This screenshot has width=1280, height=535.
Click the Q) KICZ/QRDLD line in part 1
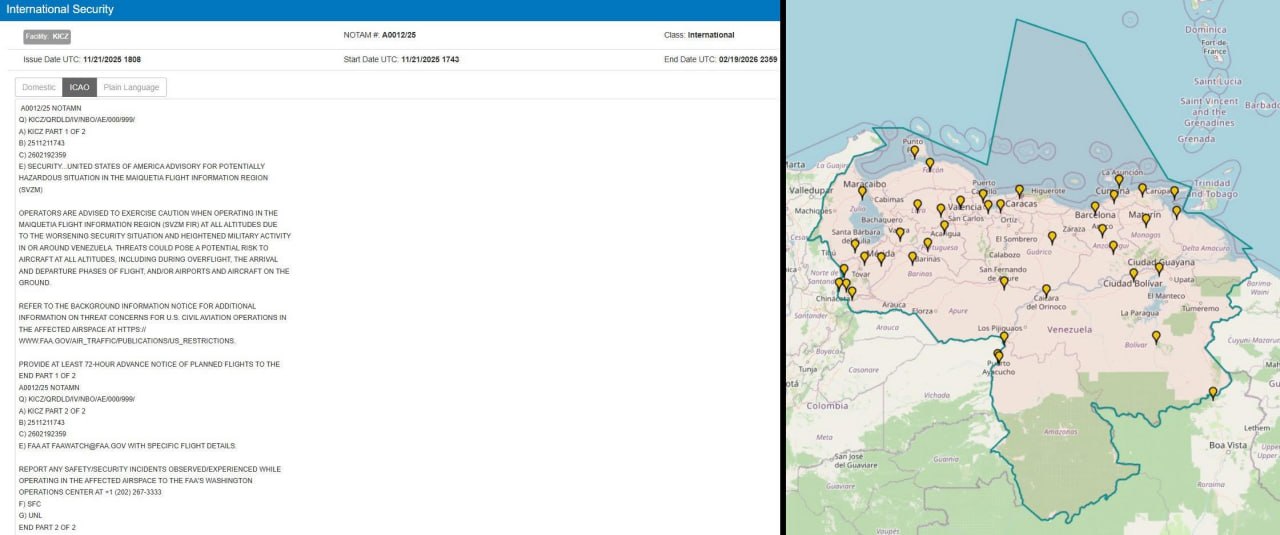tap(76, 120)
